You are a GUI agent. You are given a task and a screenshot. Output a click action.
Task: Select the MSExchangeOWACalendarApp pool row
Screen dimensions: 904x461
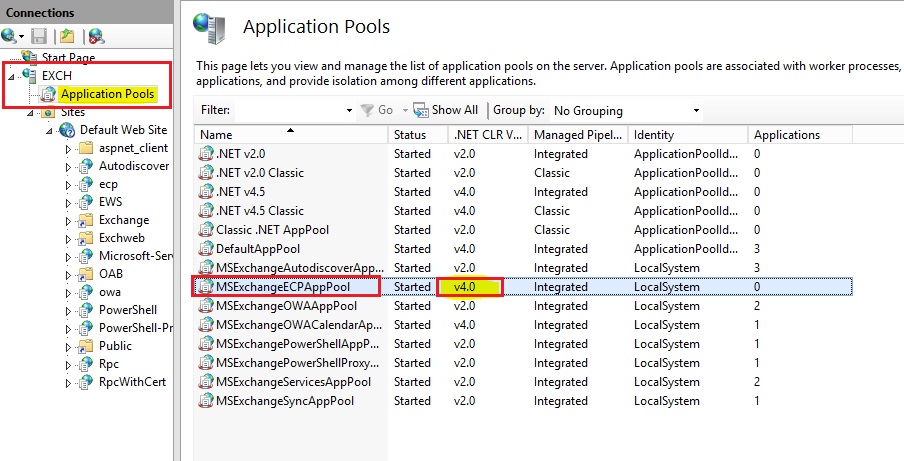pyautogui.click(x=523, y=325)
